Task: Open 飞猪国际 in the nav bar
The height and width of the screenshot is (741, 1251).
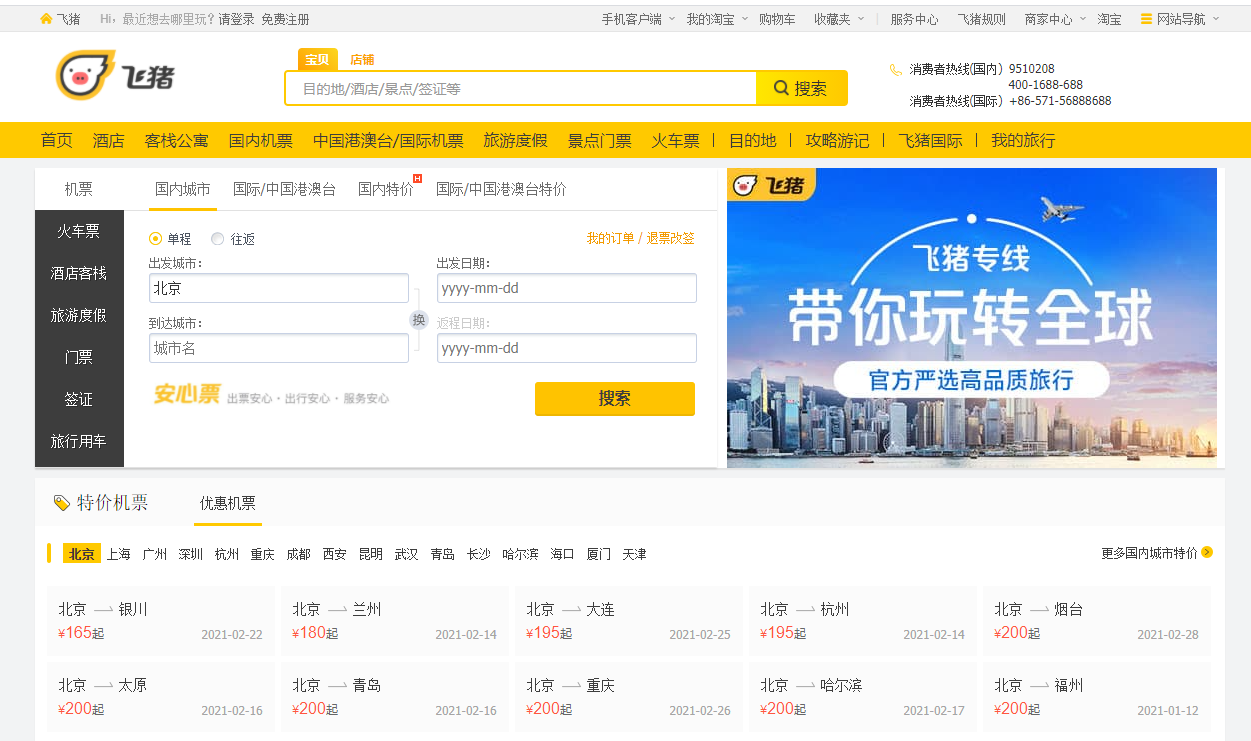Action: (931, 140)
